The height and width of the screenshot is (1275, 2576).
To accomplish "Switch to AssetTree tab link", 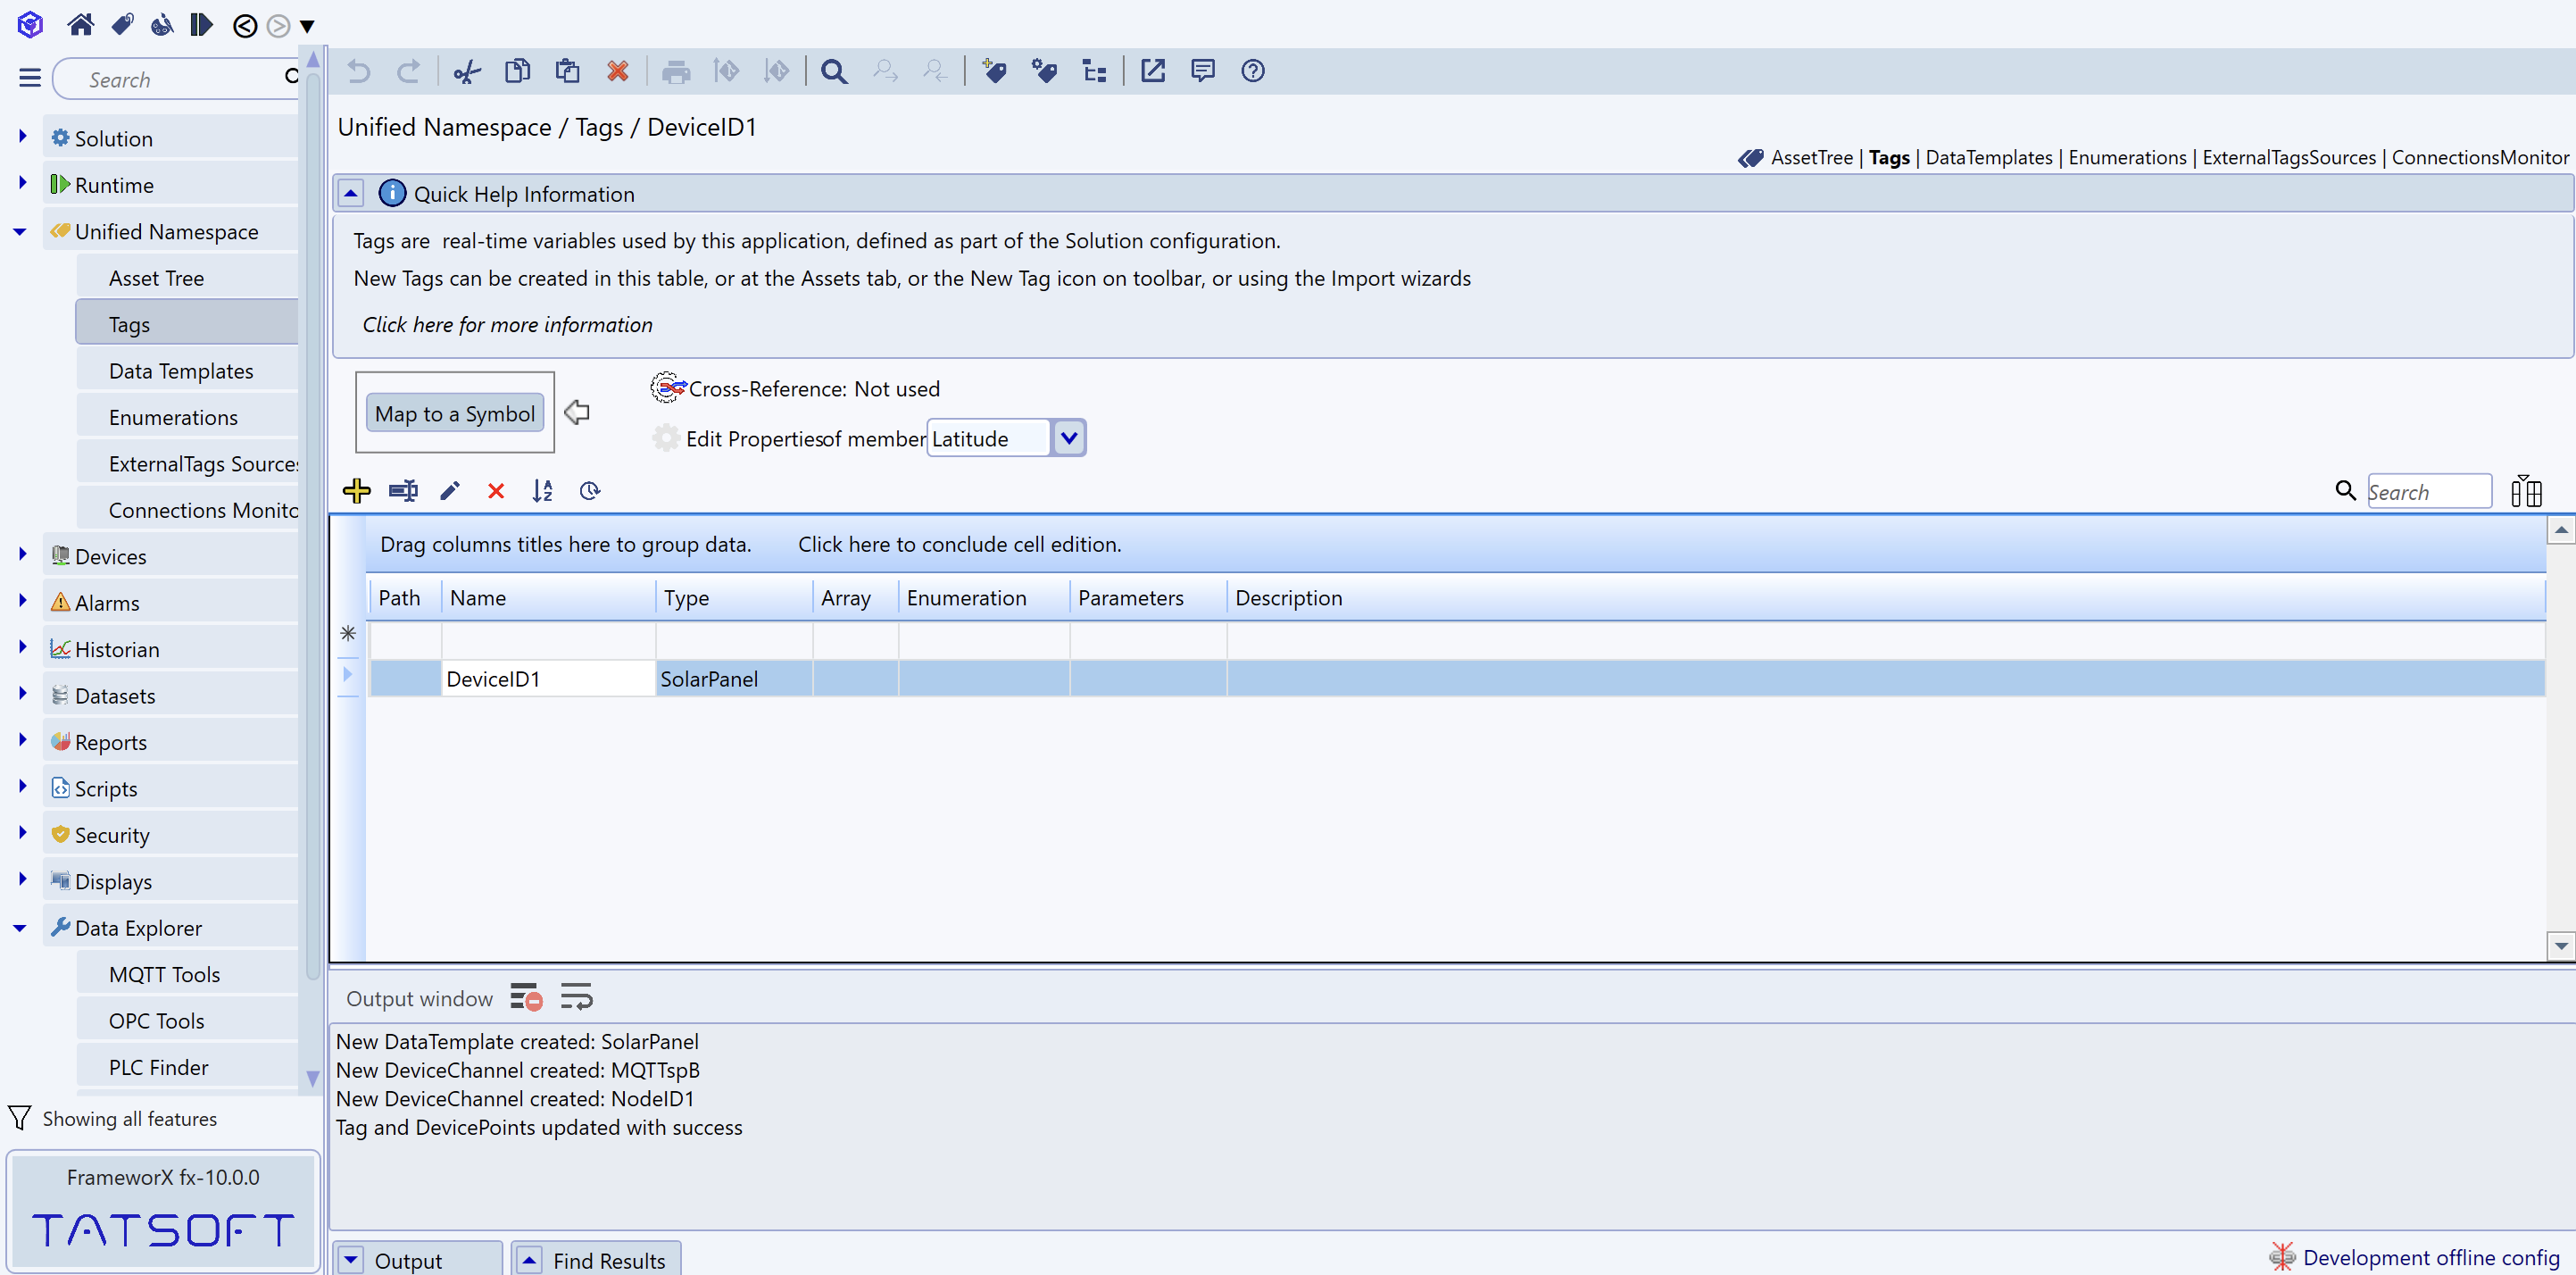I will coord(1811,157).
